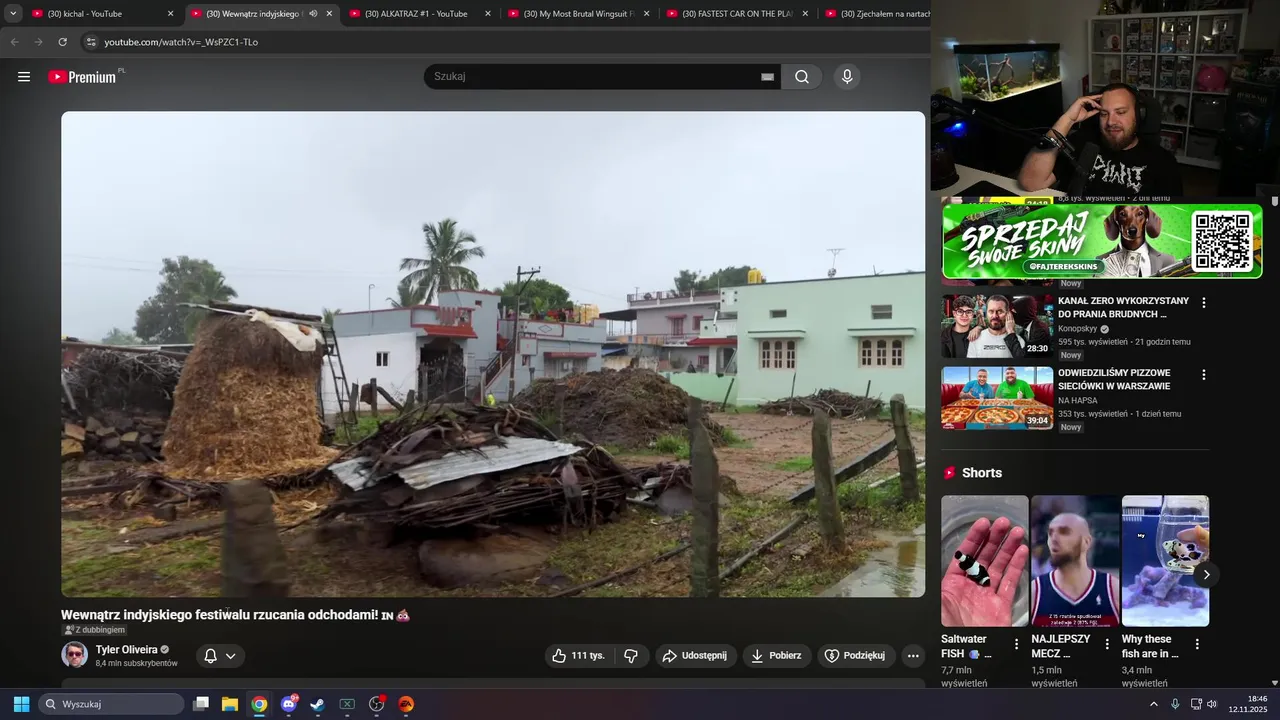1280x720 pixels.
Task: Open 'KANAŁ ZERO WYKORZYSTANY DO PRANIA' title
Action: point(1123,307)
